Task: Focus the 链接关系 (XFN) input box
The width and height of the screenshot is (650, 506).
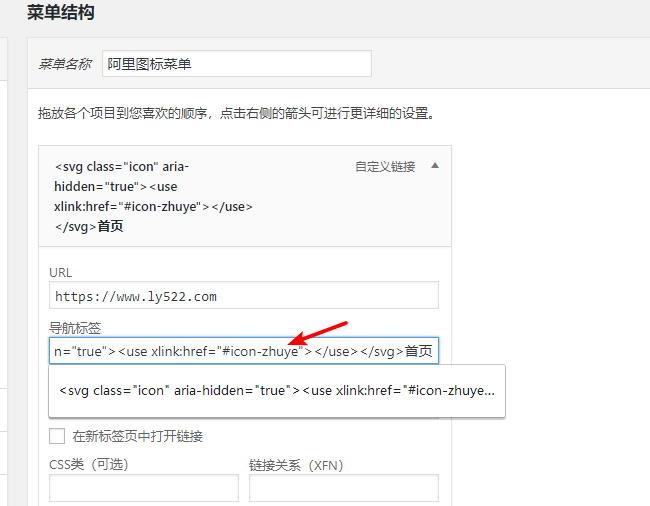Action: [343, 488]
